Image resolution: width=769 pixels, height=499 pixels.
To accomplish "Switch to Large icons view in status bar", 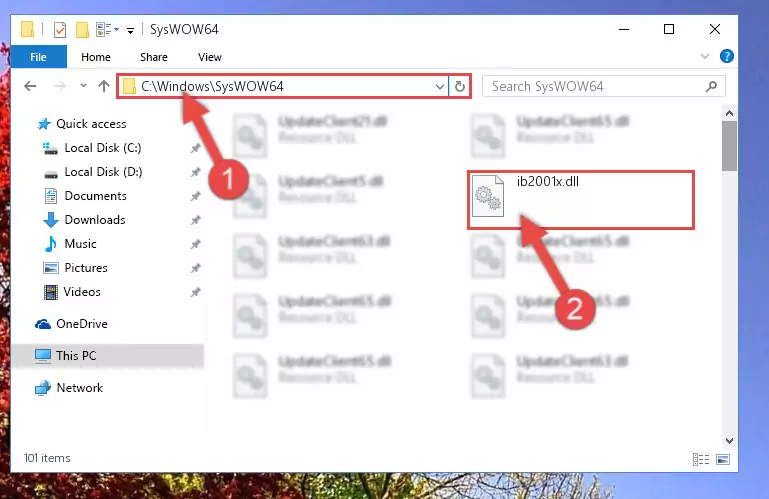I will coord(723,459).
